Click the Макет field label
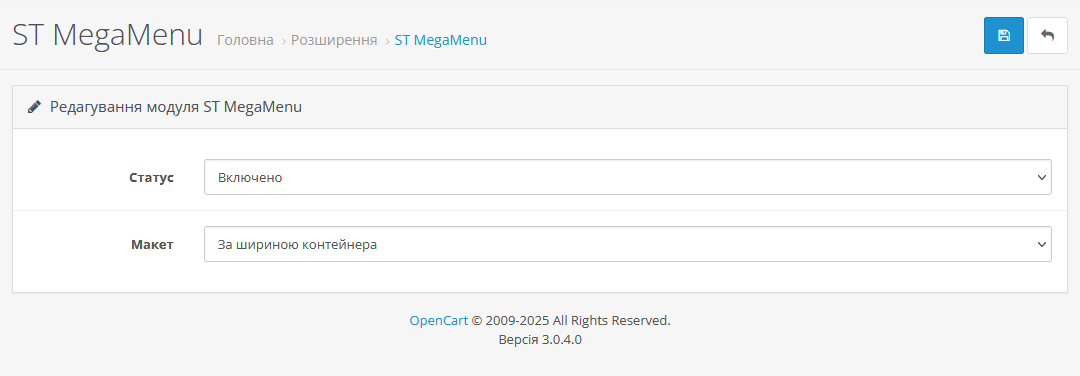1080x376 pixels. pos(152,244)
